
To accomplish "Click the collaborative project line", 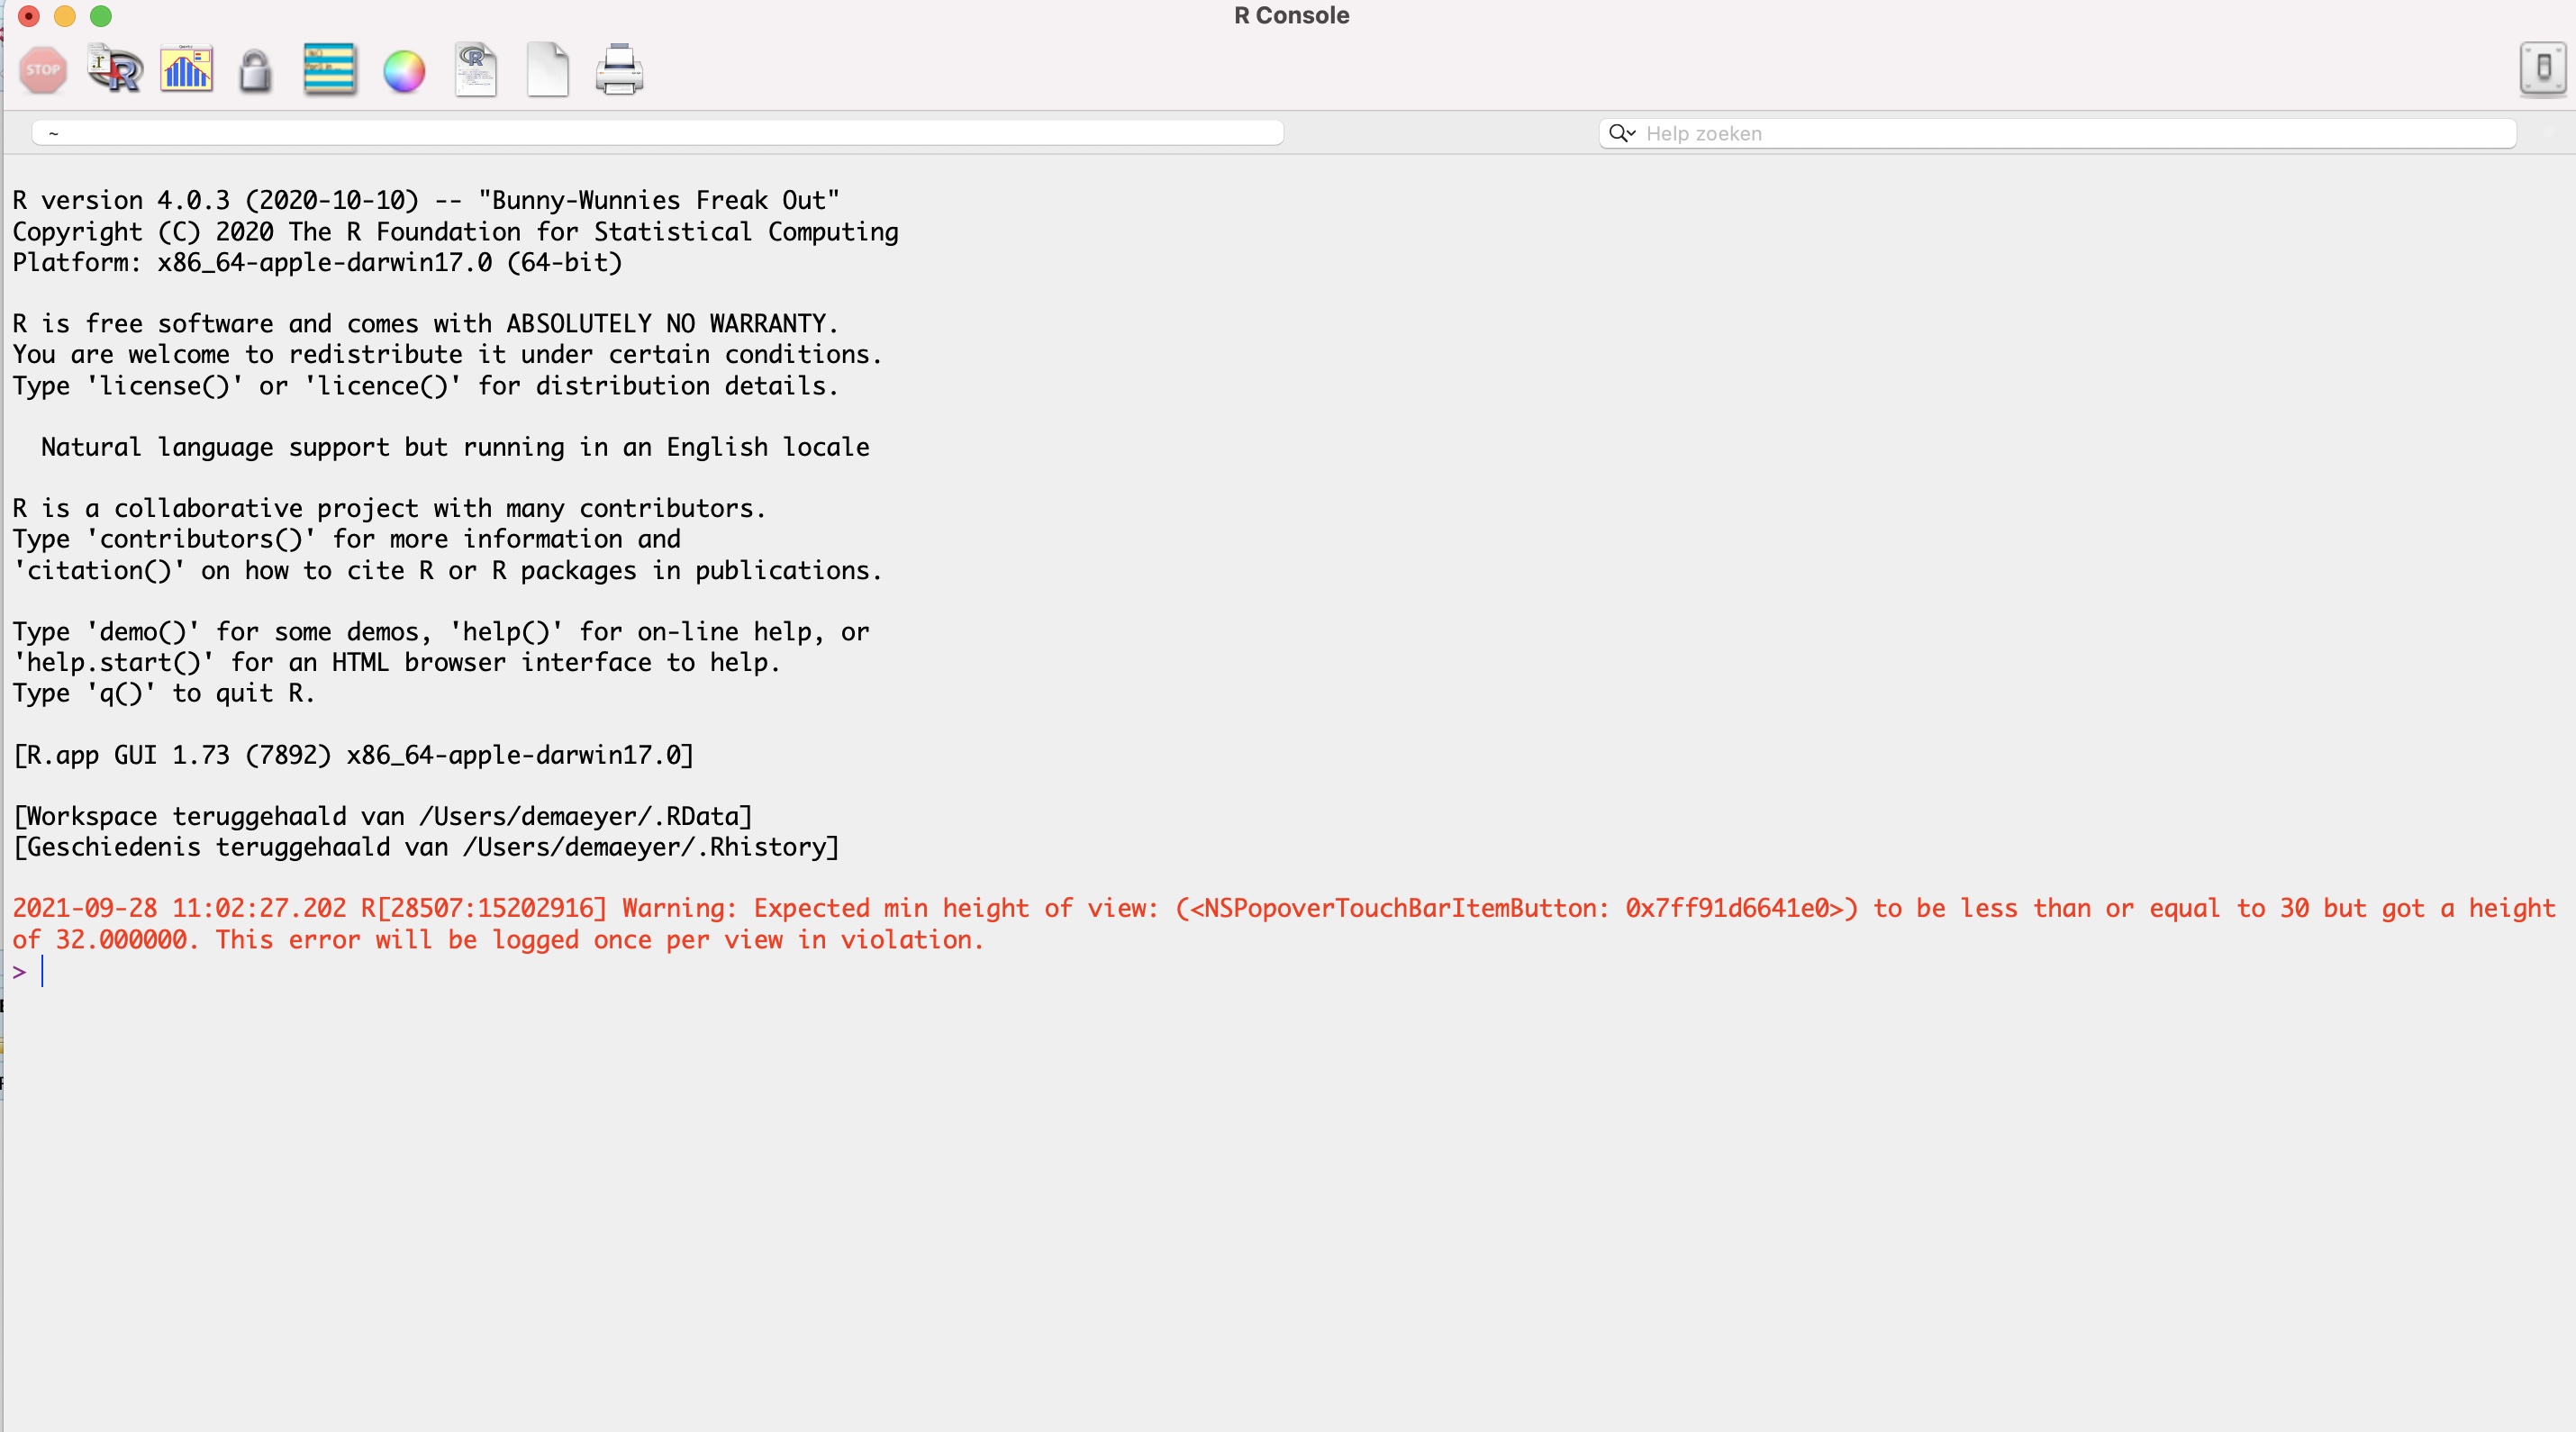I will coord(389,508).
